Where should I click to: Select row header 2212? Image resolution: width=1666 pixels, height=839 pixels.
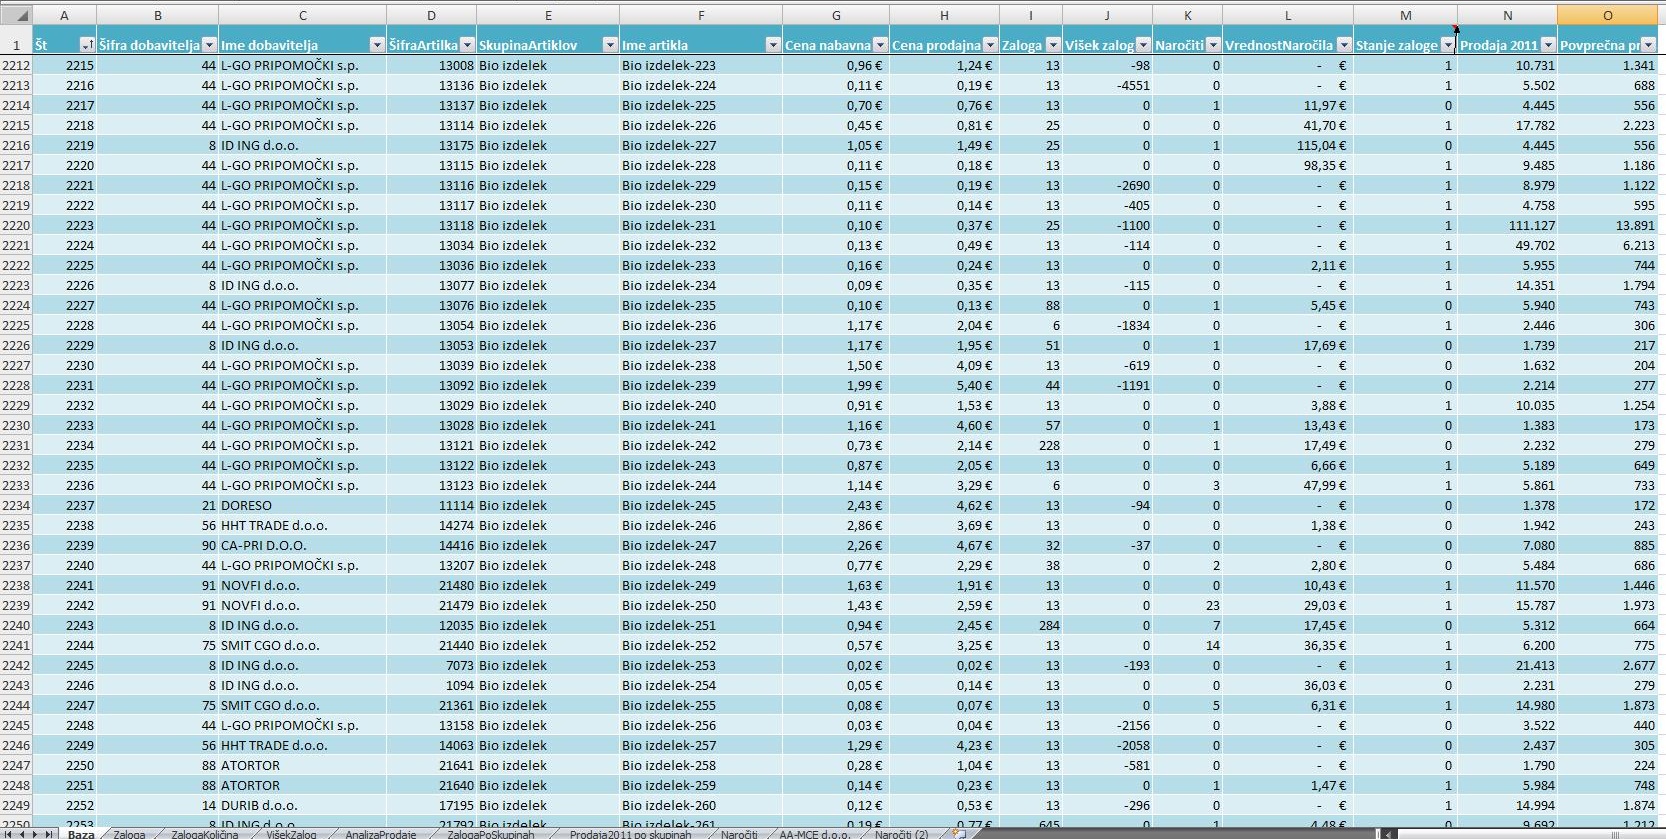pyautogui.click(x=16, y=65)
